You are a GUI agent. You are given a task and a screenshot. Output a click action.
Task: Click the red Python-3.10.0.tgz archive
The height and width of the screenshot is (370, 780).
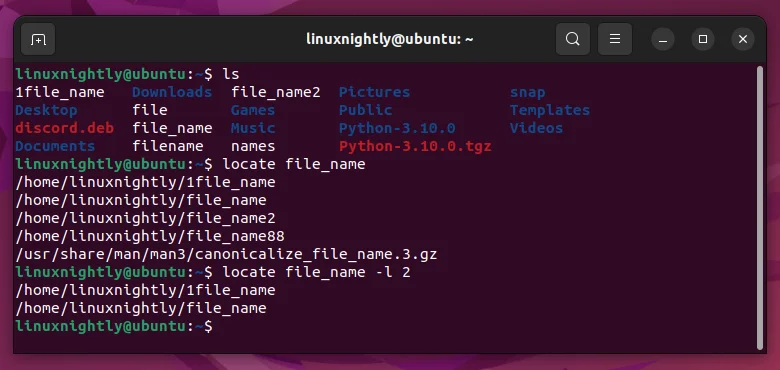pyautogui.click(x=415, y=146)
